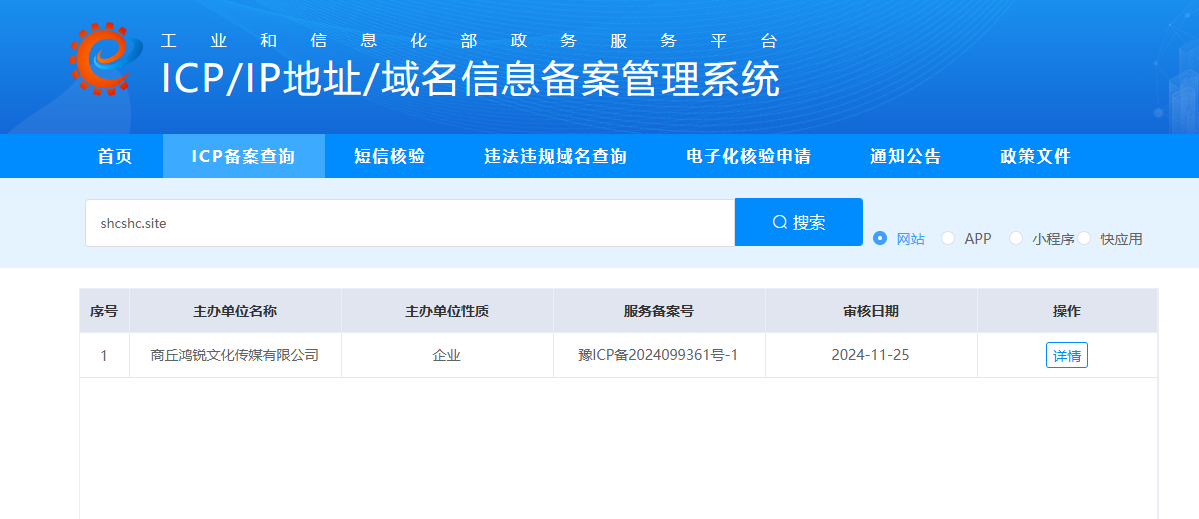Open the 政策文件 tab
The height and width of the screenshot is (519, 1199).
pyautogui.click(x=1035, y=157)
